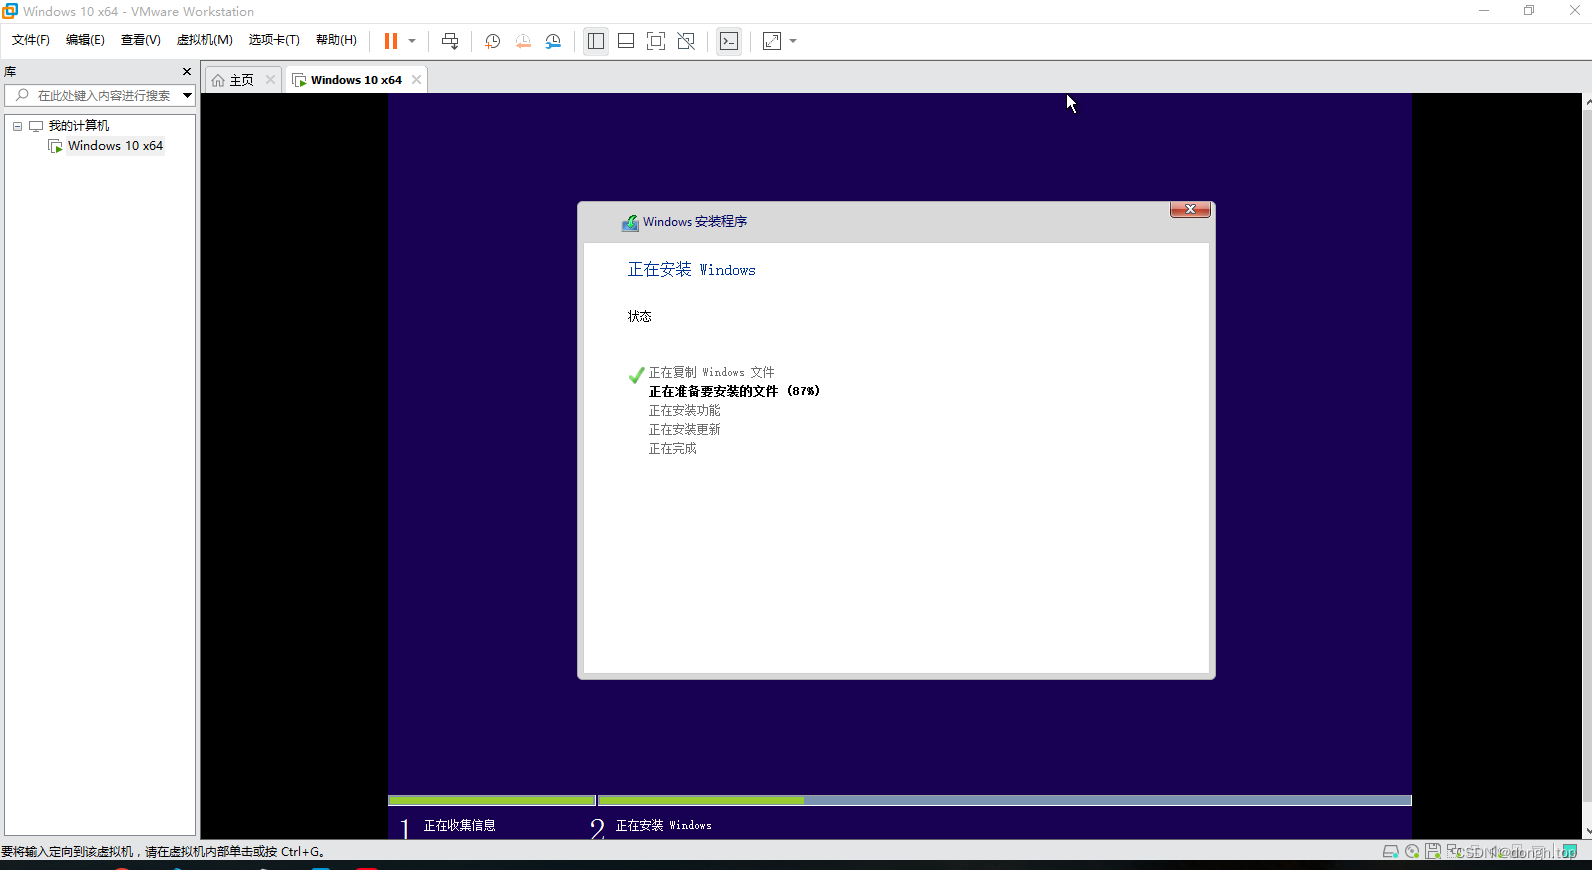Select 我的计算机 in the library tree
This screenshot has width=1592, height=870.
(x=79, y=126)
